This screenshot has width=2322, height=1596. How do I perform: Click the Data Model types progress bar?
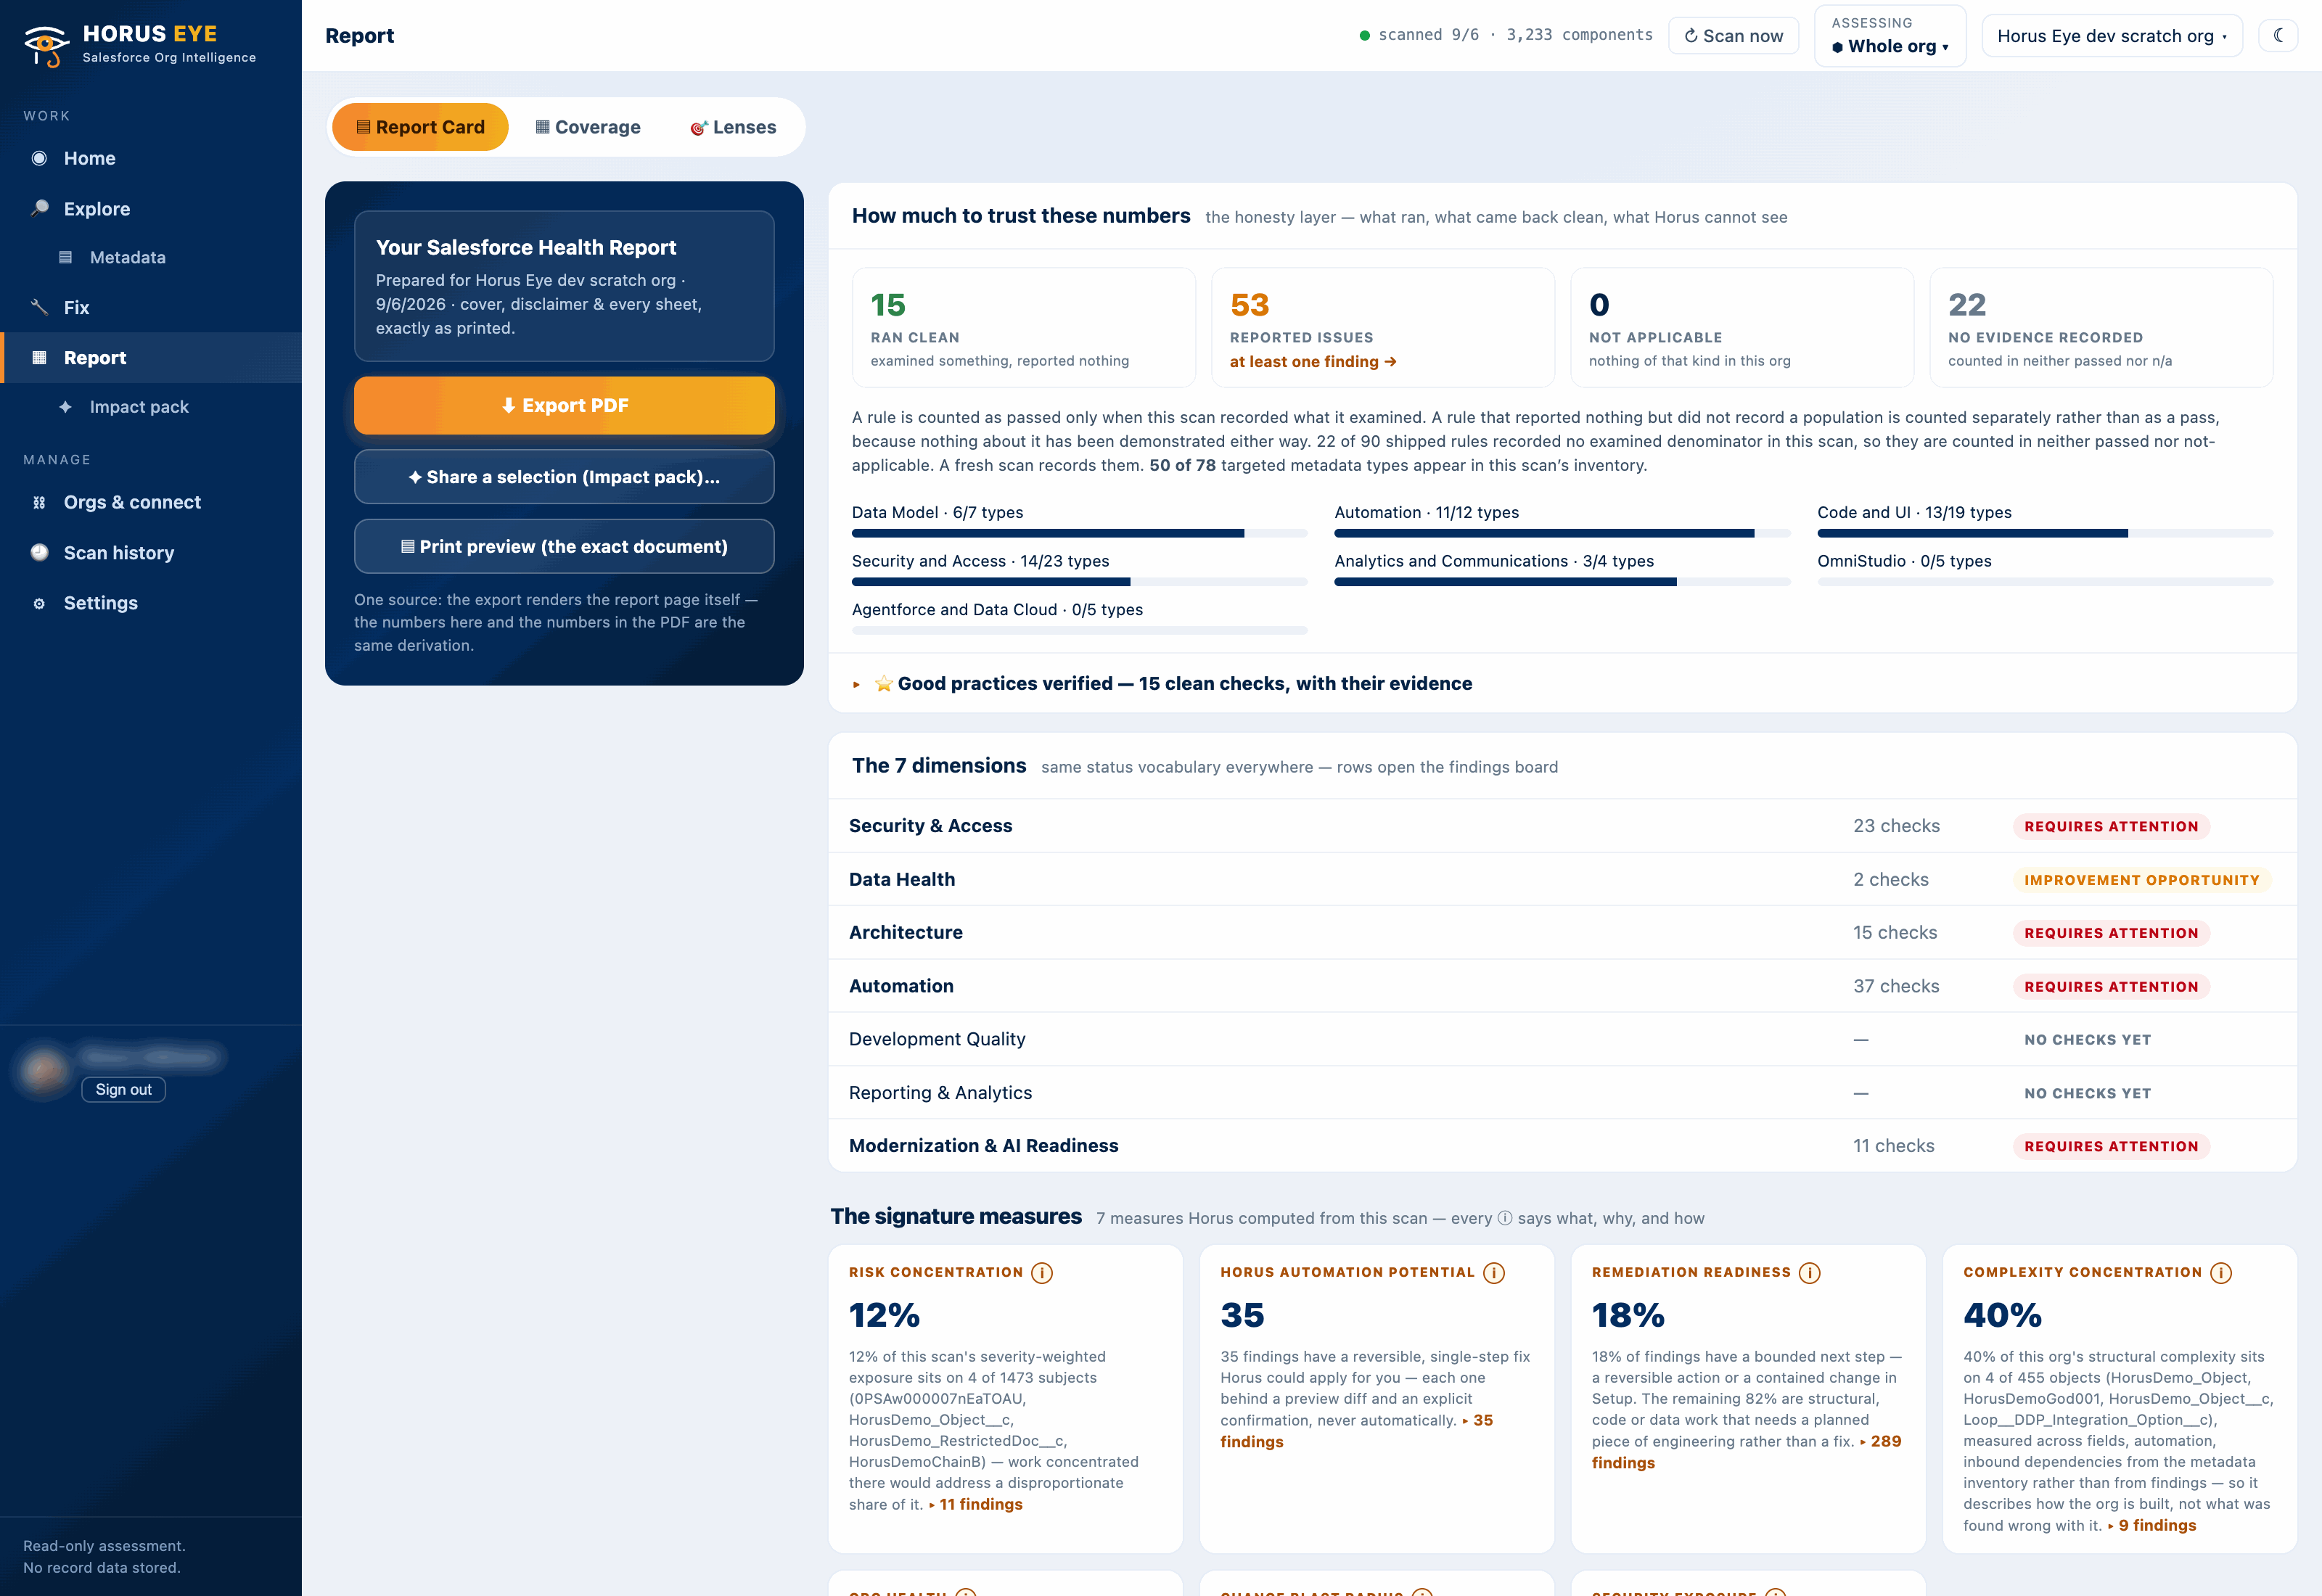click(x=1079, y=533)
